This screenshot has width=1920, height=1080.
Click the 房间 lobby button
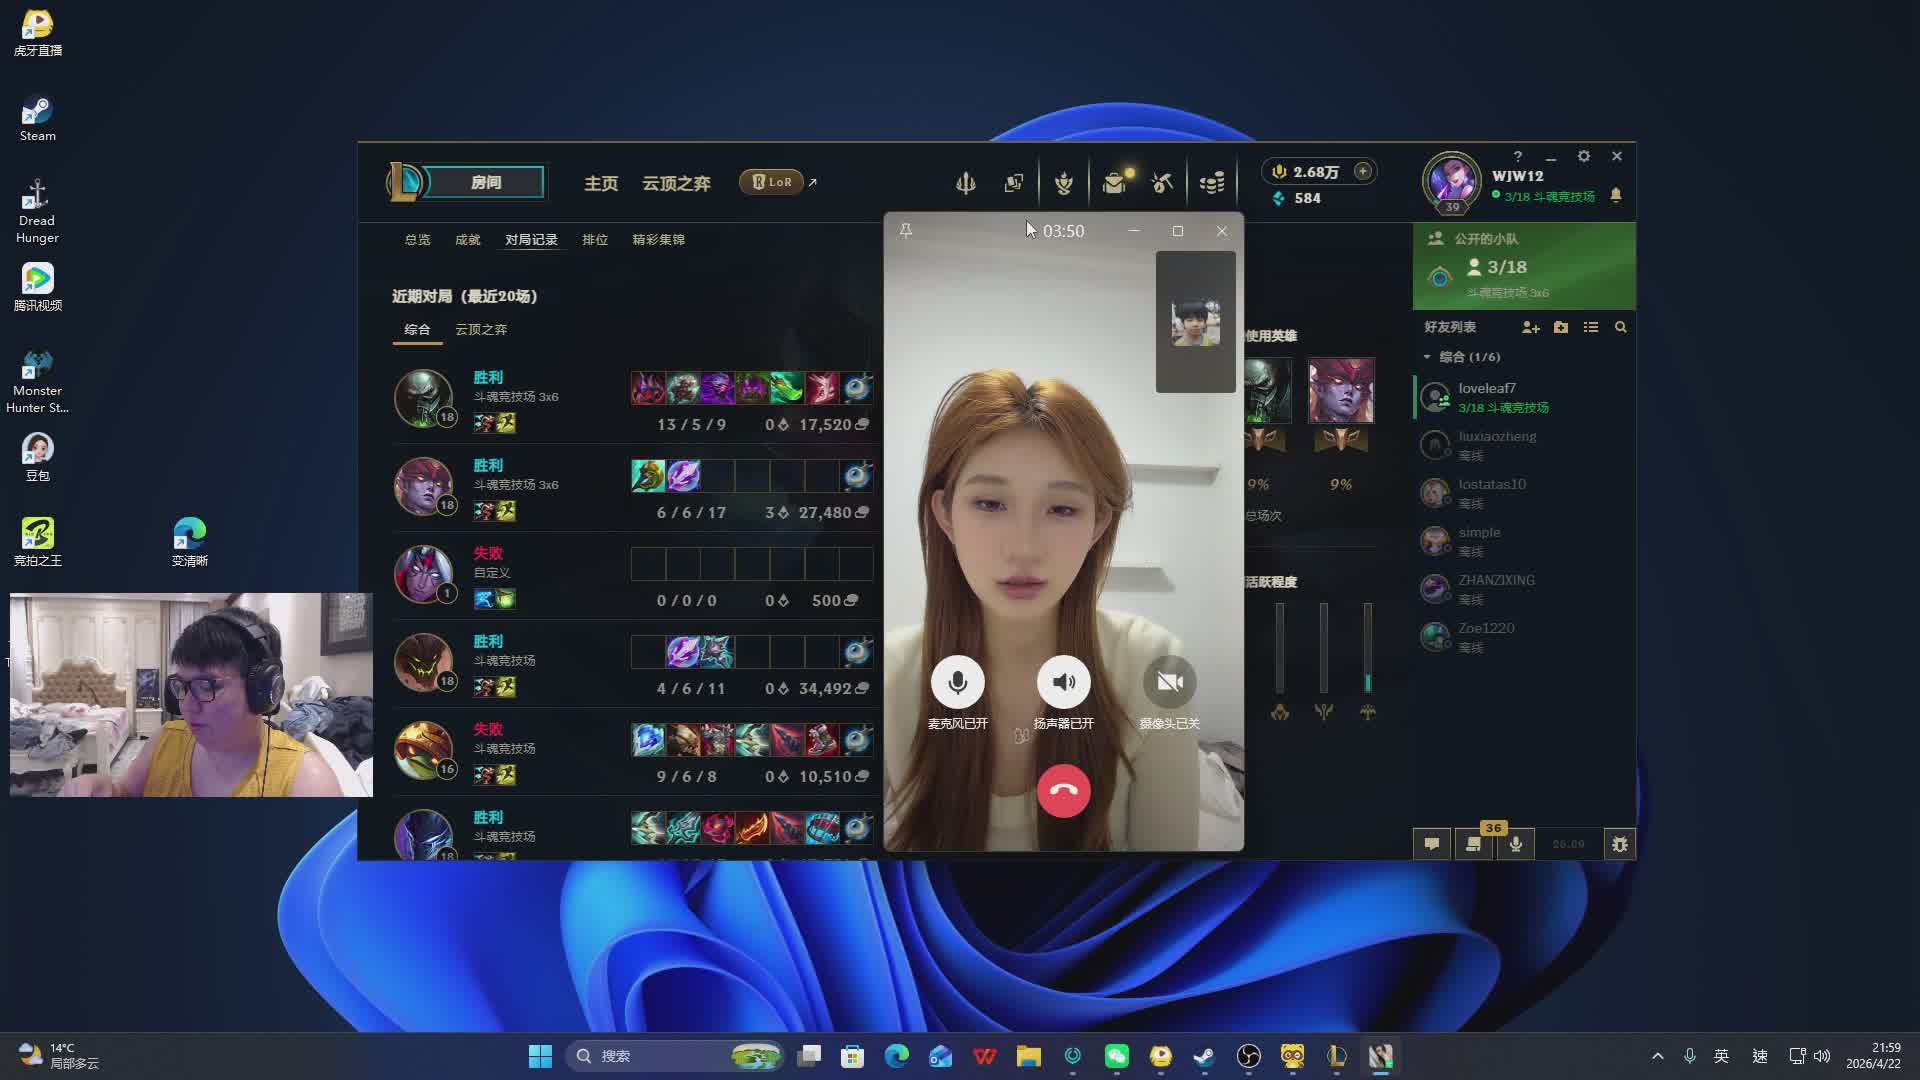(x=485, y=182)
